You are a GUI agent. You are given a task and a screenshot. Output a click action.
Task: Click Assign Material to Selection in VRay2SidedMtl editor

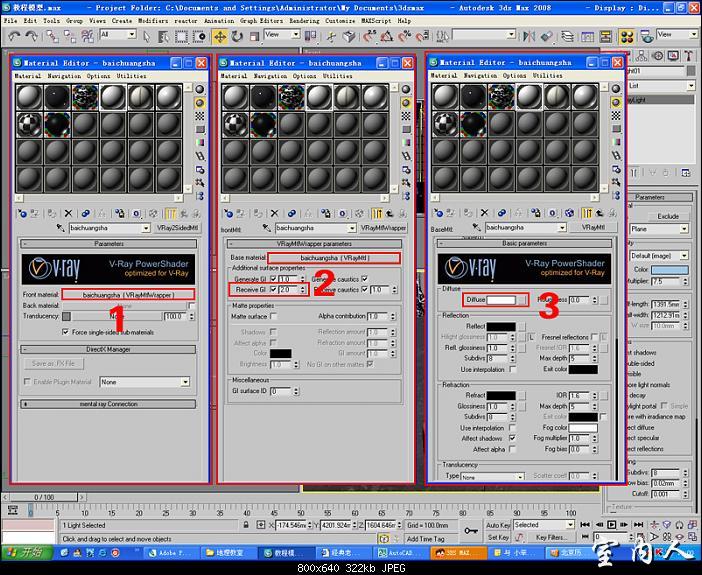click(x=52, y=214)
